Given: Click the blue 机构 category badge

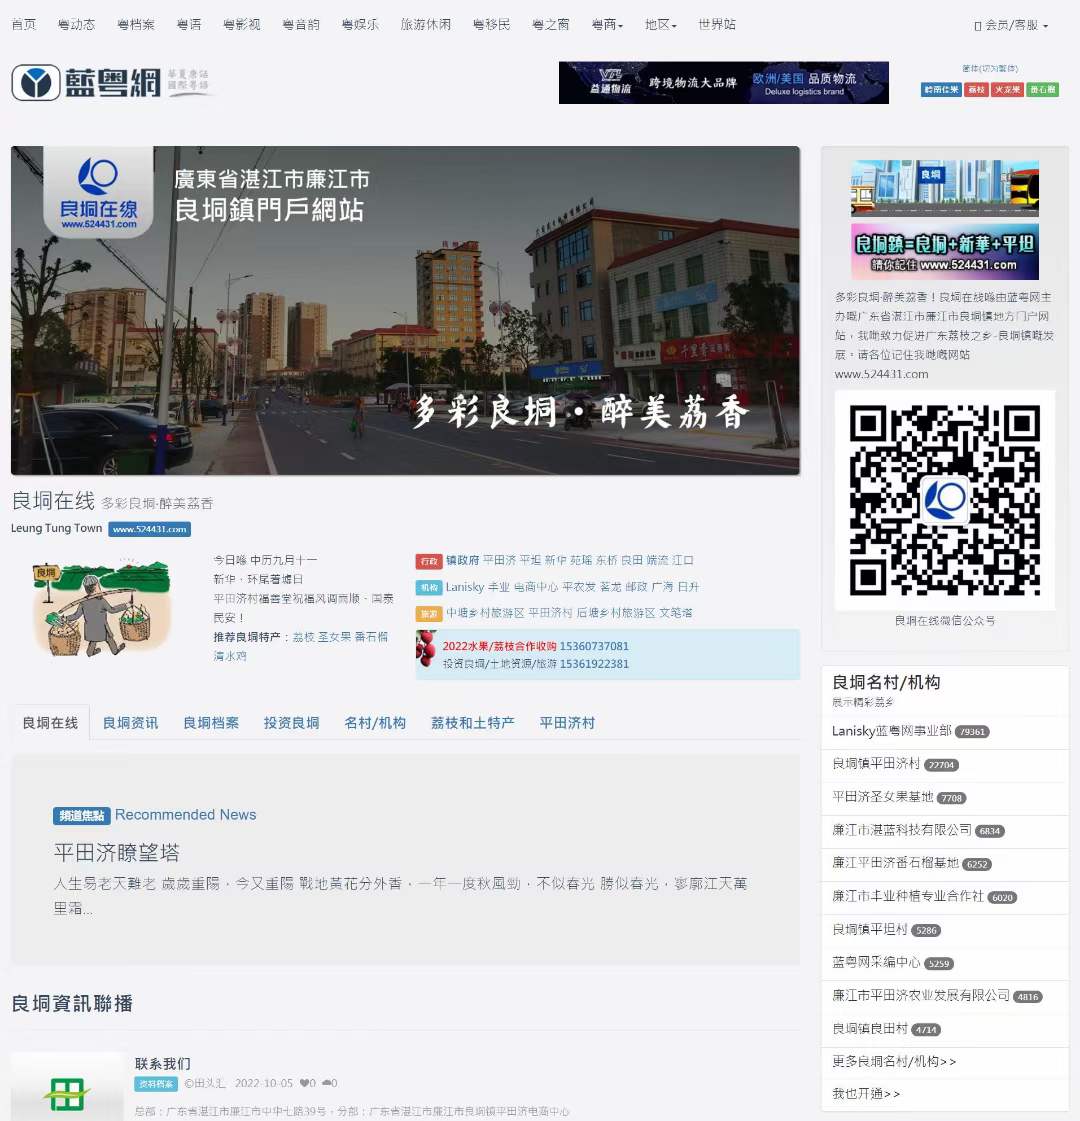Looking at the screenshot, I should 429,588.
